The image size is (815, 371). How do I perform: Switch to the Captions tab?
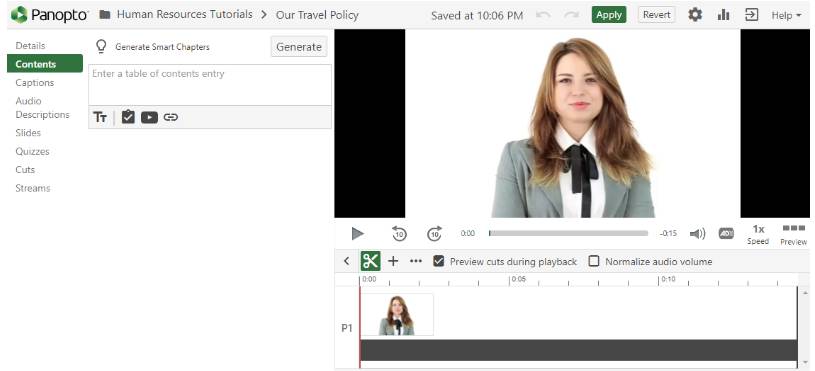point(34,83)
